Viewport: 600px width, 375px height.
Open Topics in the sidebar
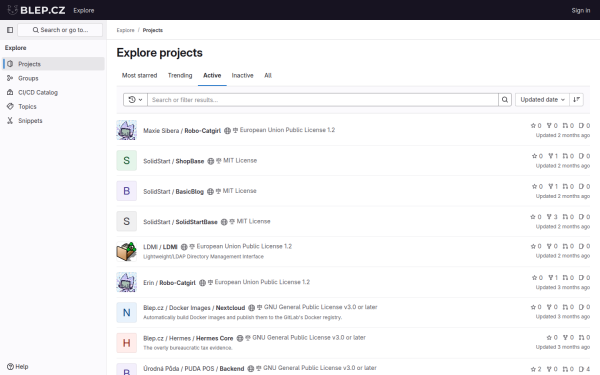[x=54, y=106]
